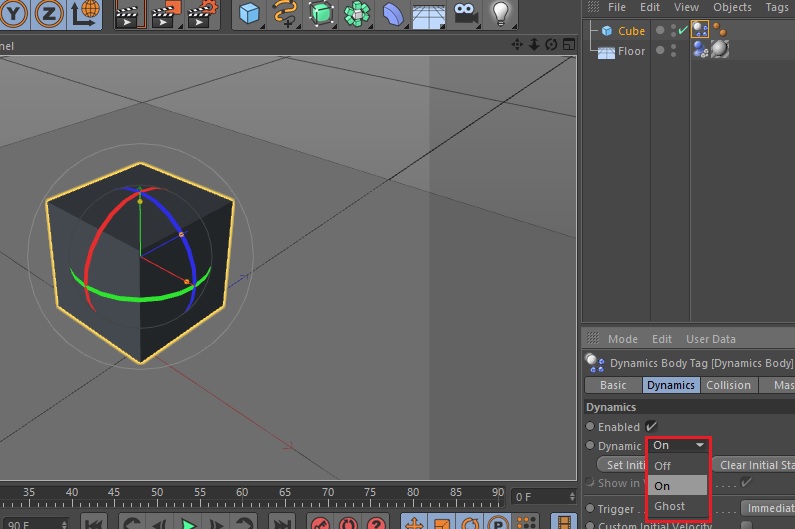Viewport: 795px width, 529px height.
Task: Click Render to Picture Viewer icon
Action: tap(167, 14)
